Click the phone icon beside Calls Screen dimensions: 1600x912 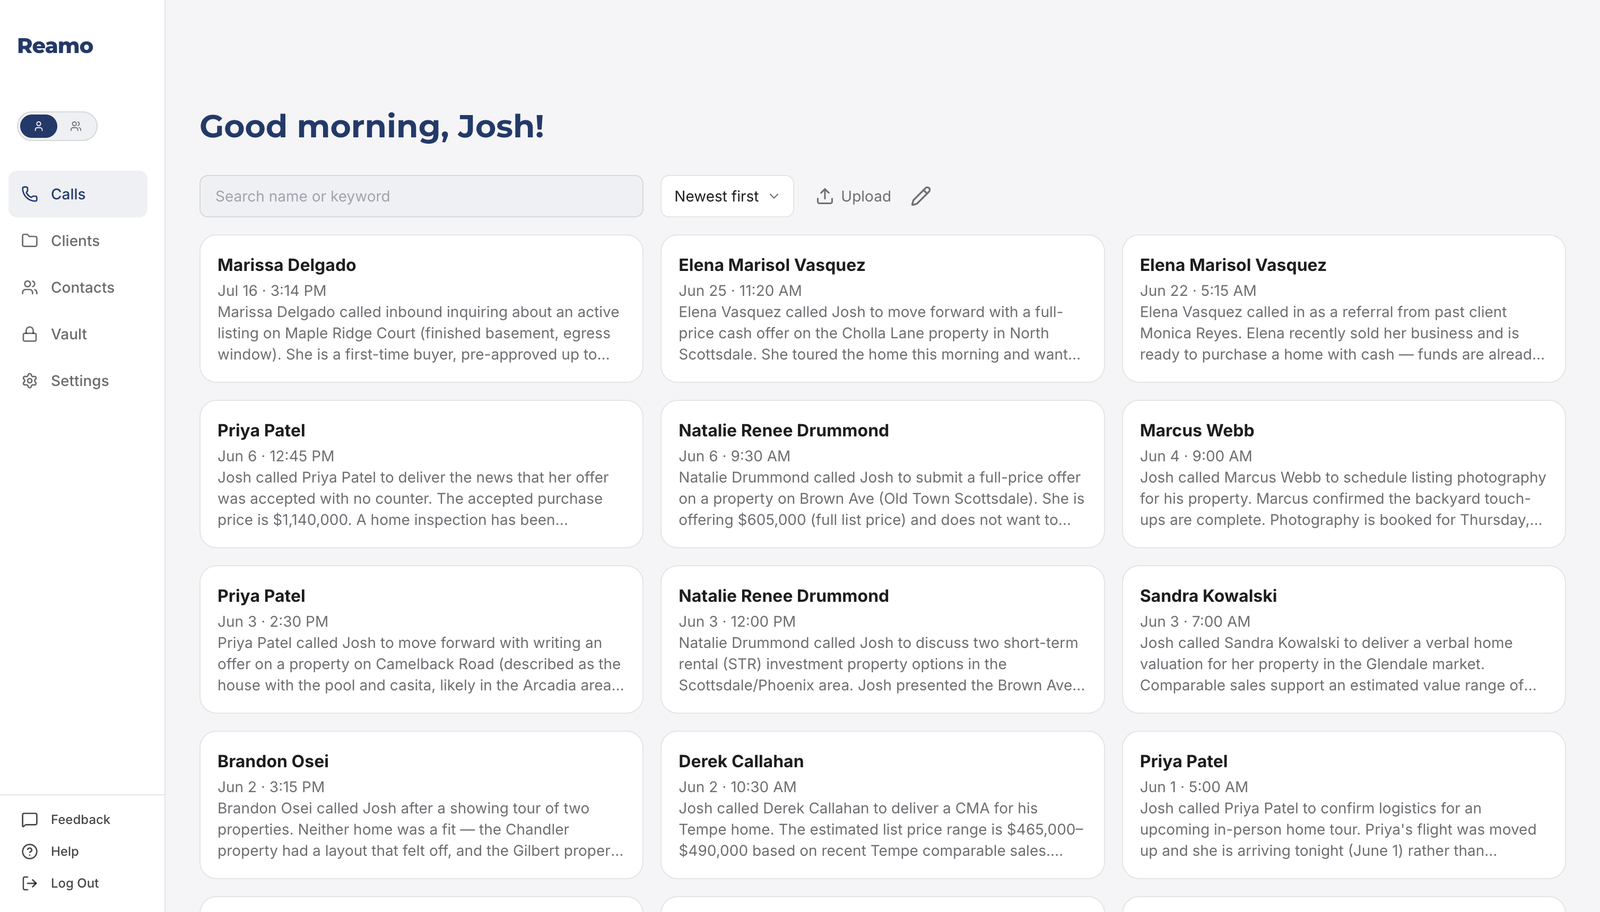click(30, 194)
